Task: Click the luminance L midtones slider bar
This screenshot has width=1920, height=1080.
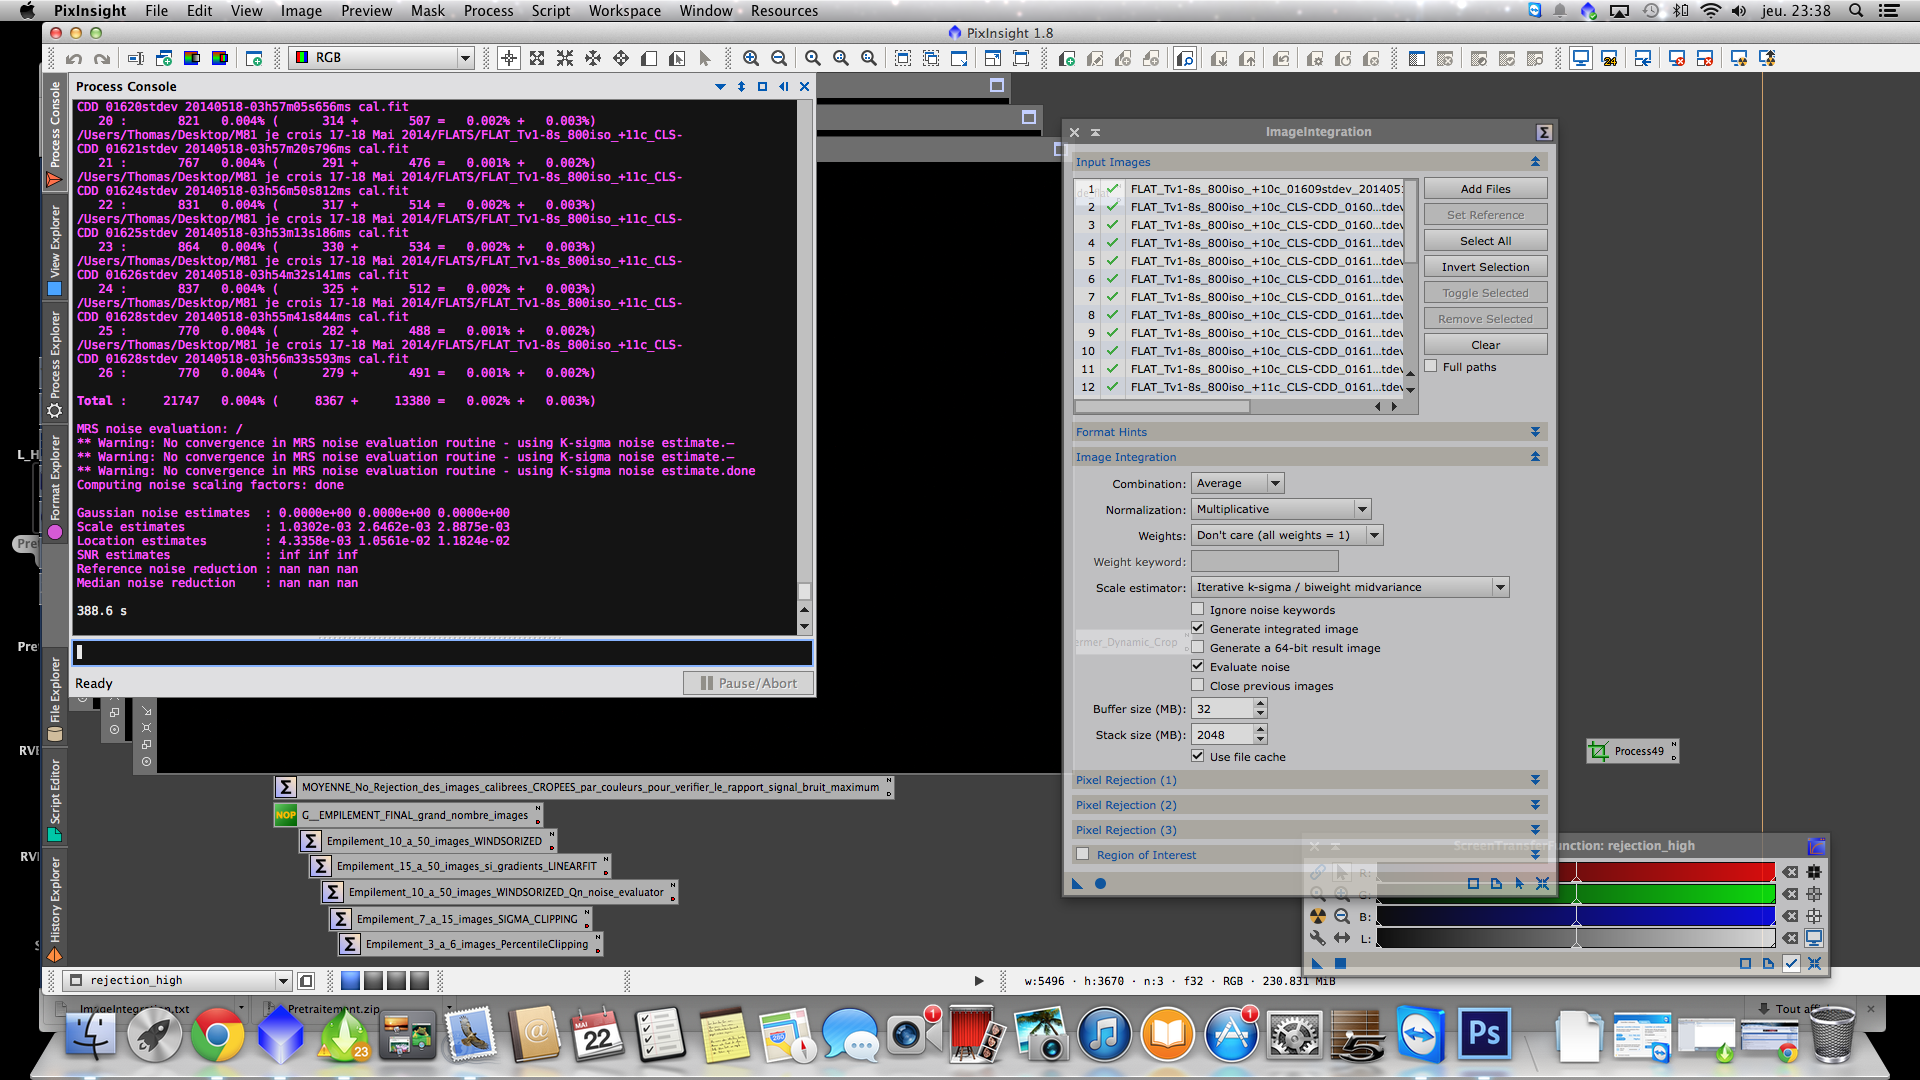Action: pyautogui.click(x=1576, y=938)
